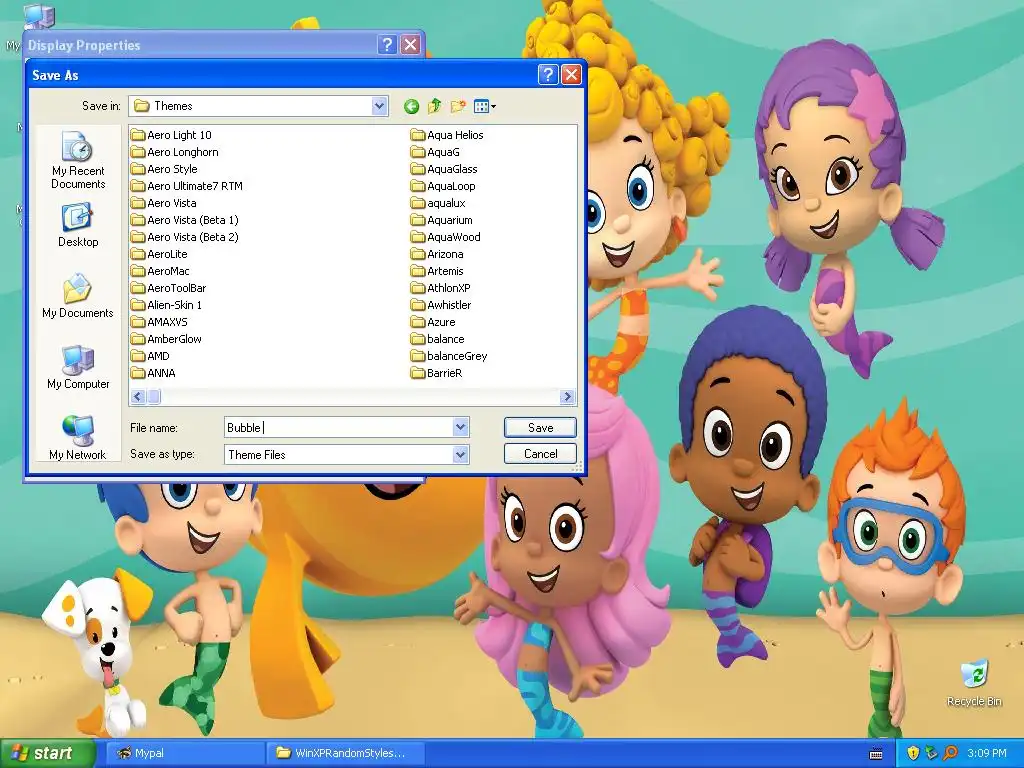Select the Aero Vista (Beta 1) folder

[185, 220]
